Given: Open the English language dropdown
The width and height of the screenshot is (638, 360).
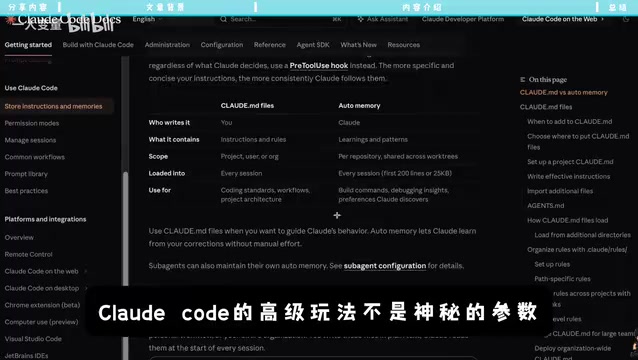Looking at the screenshot, I should tap(147, 19).
